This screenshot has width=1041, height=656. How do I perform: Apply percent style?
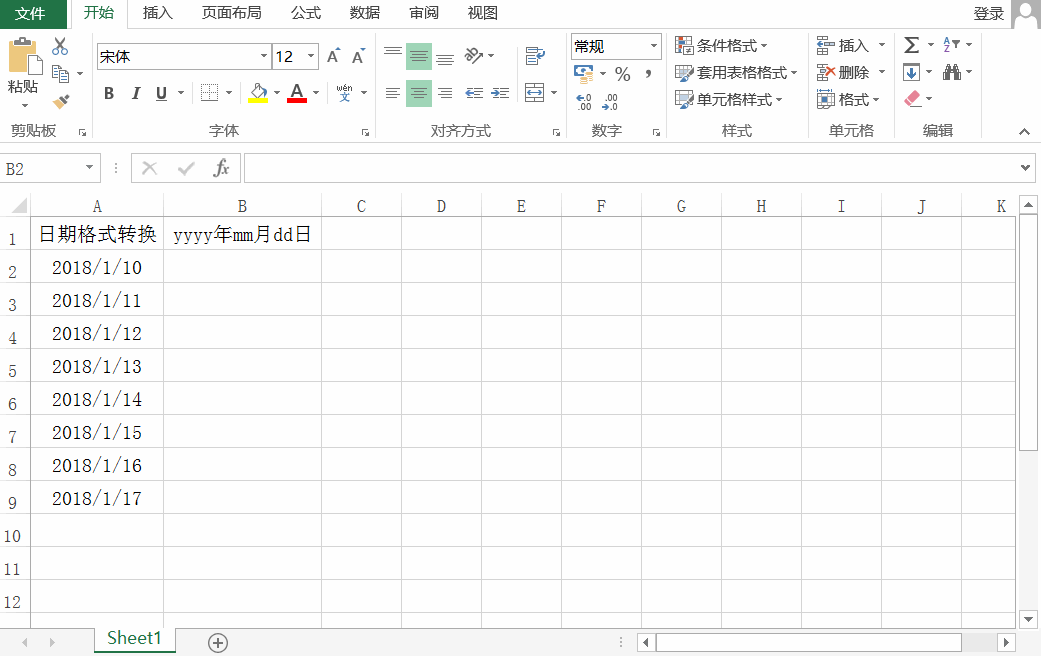622,74
